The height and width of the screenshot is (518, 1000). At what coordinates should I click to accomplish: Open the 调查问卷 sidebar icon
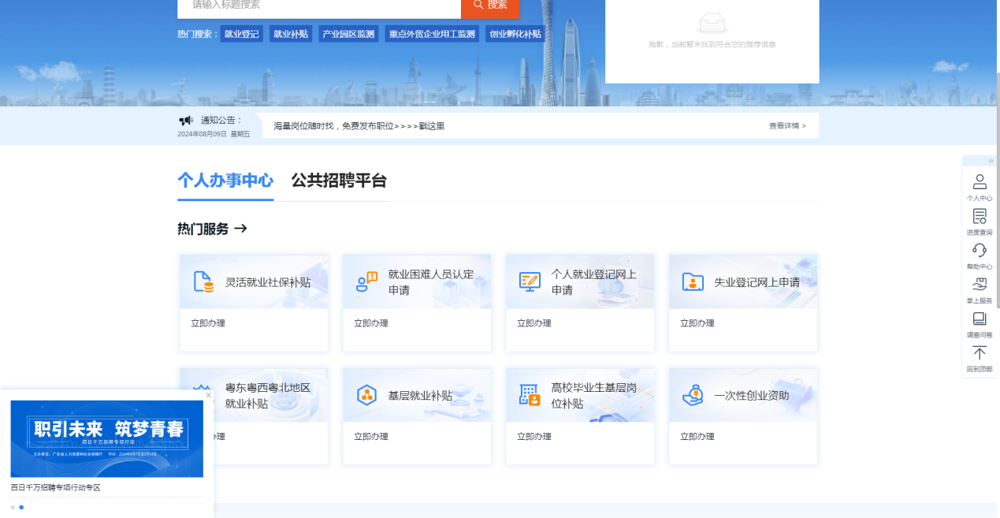(979, 319)
